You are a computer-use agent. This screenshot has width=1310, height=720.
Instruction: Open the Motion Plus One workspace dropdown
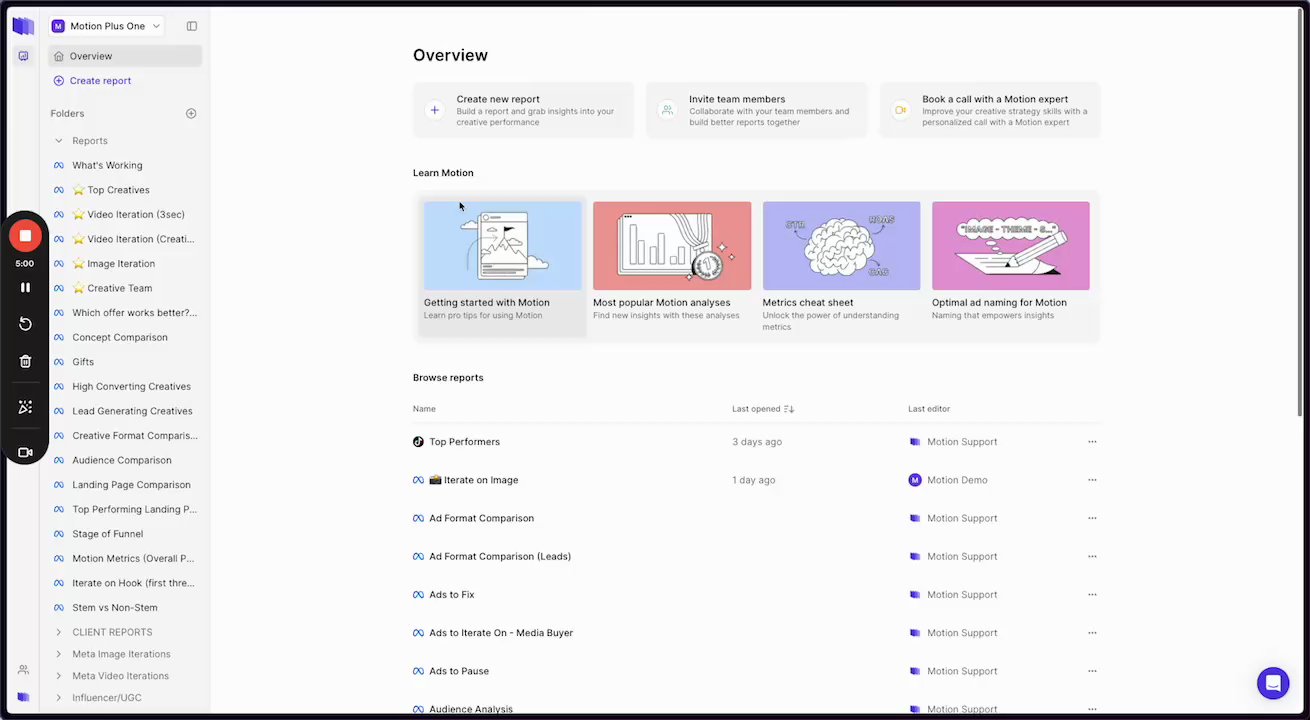[x=106, y=26]
